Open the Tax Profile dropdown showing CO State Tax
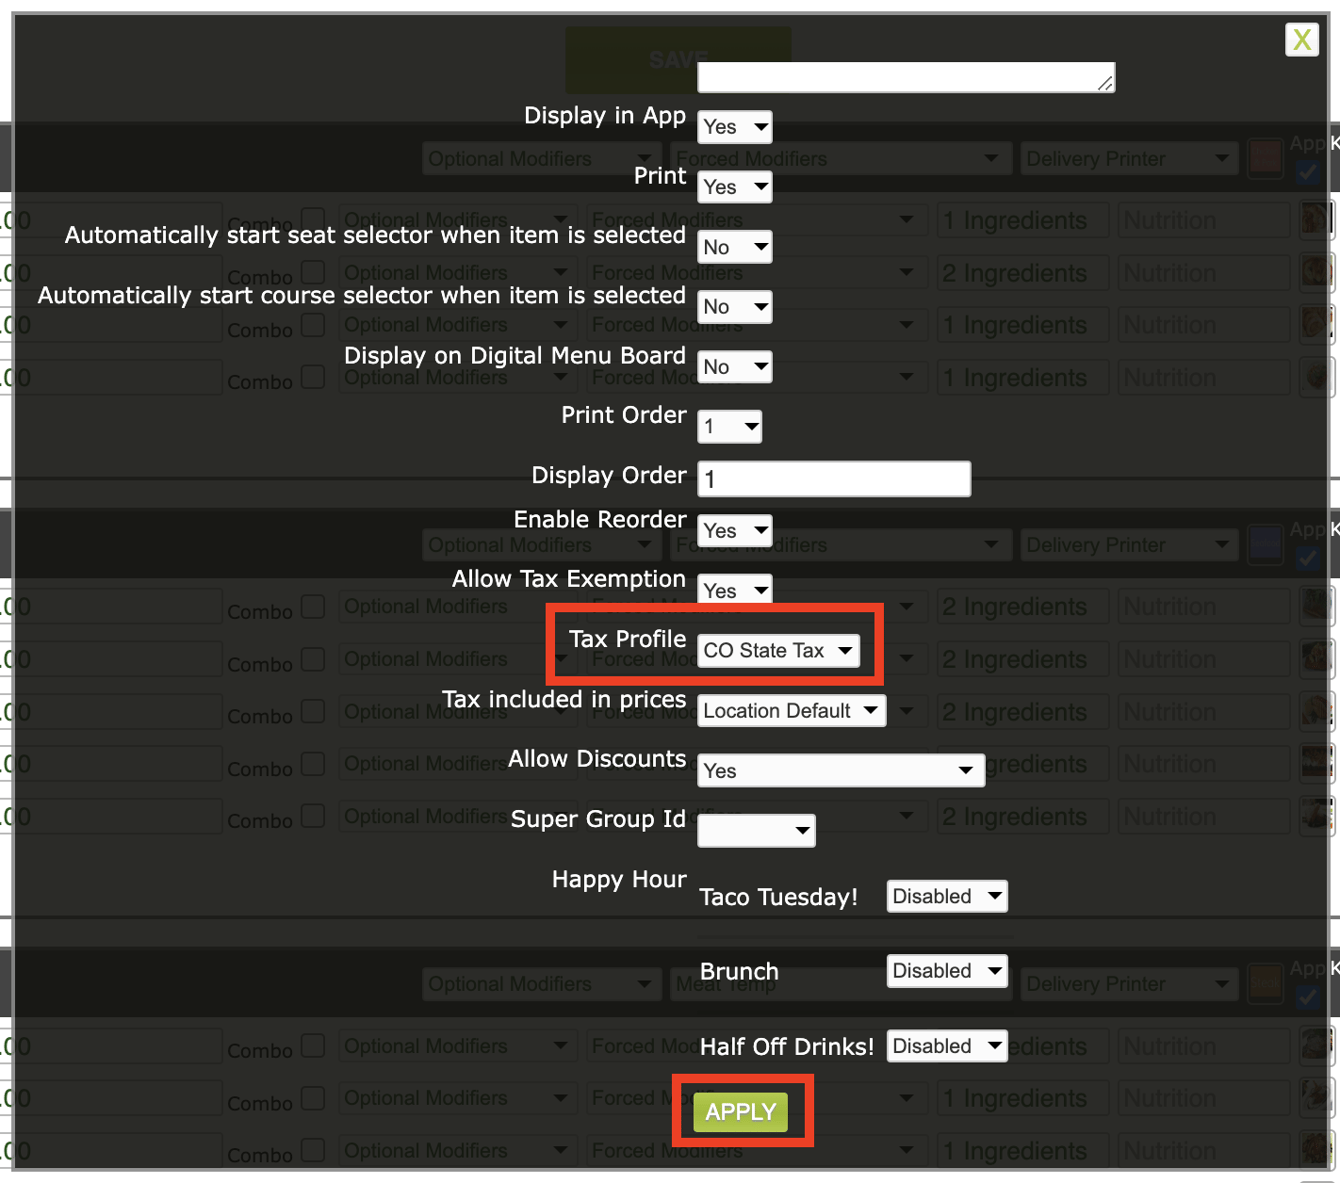 click(778, 650)
